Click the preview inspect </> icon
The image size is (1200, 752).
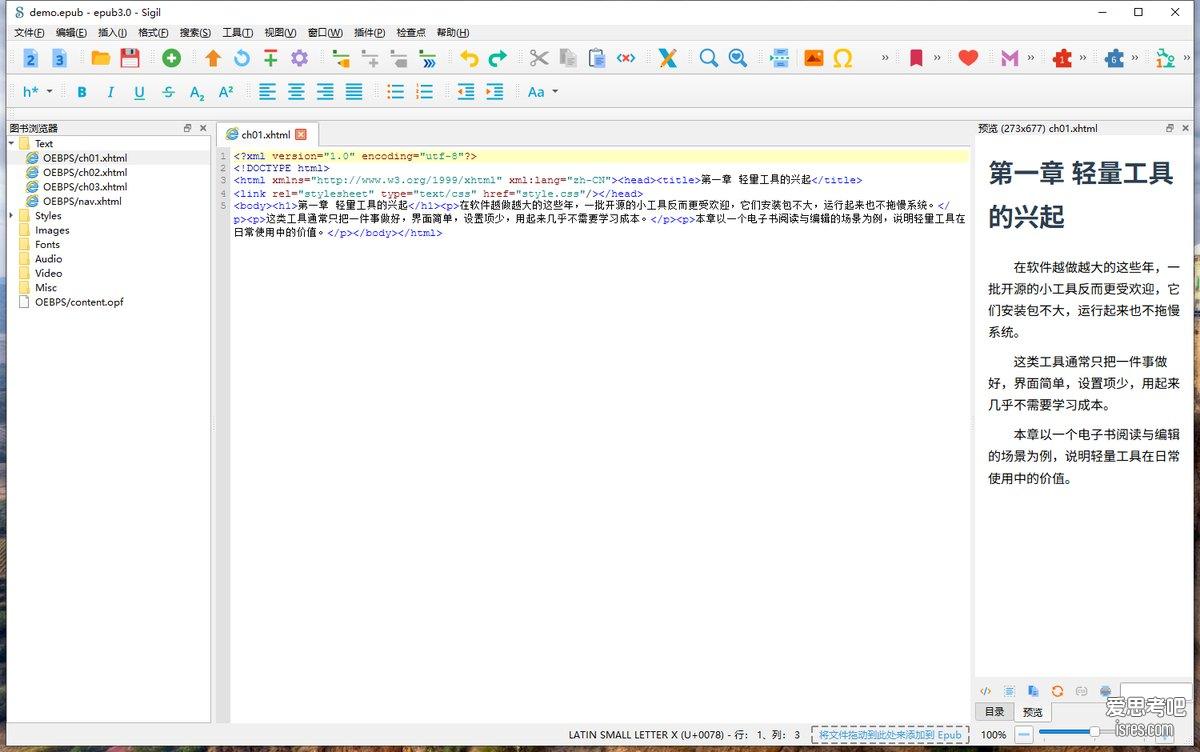tap(985, 691)
